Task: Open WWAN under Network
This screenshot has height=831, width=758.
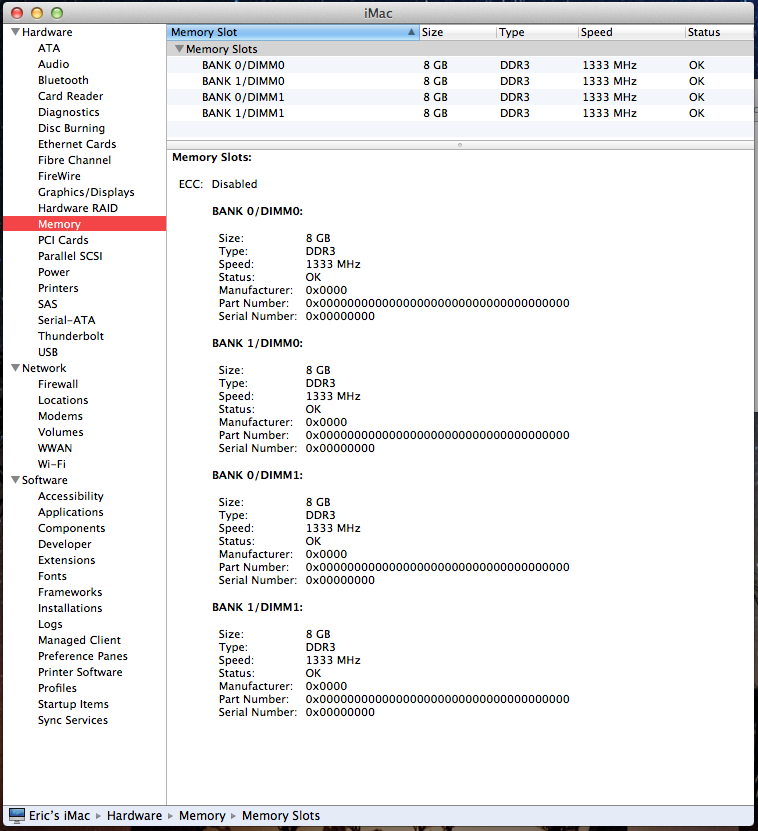Action: [55, 448]
